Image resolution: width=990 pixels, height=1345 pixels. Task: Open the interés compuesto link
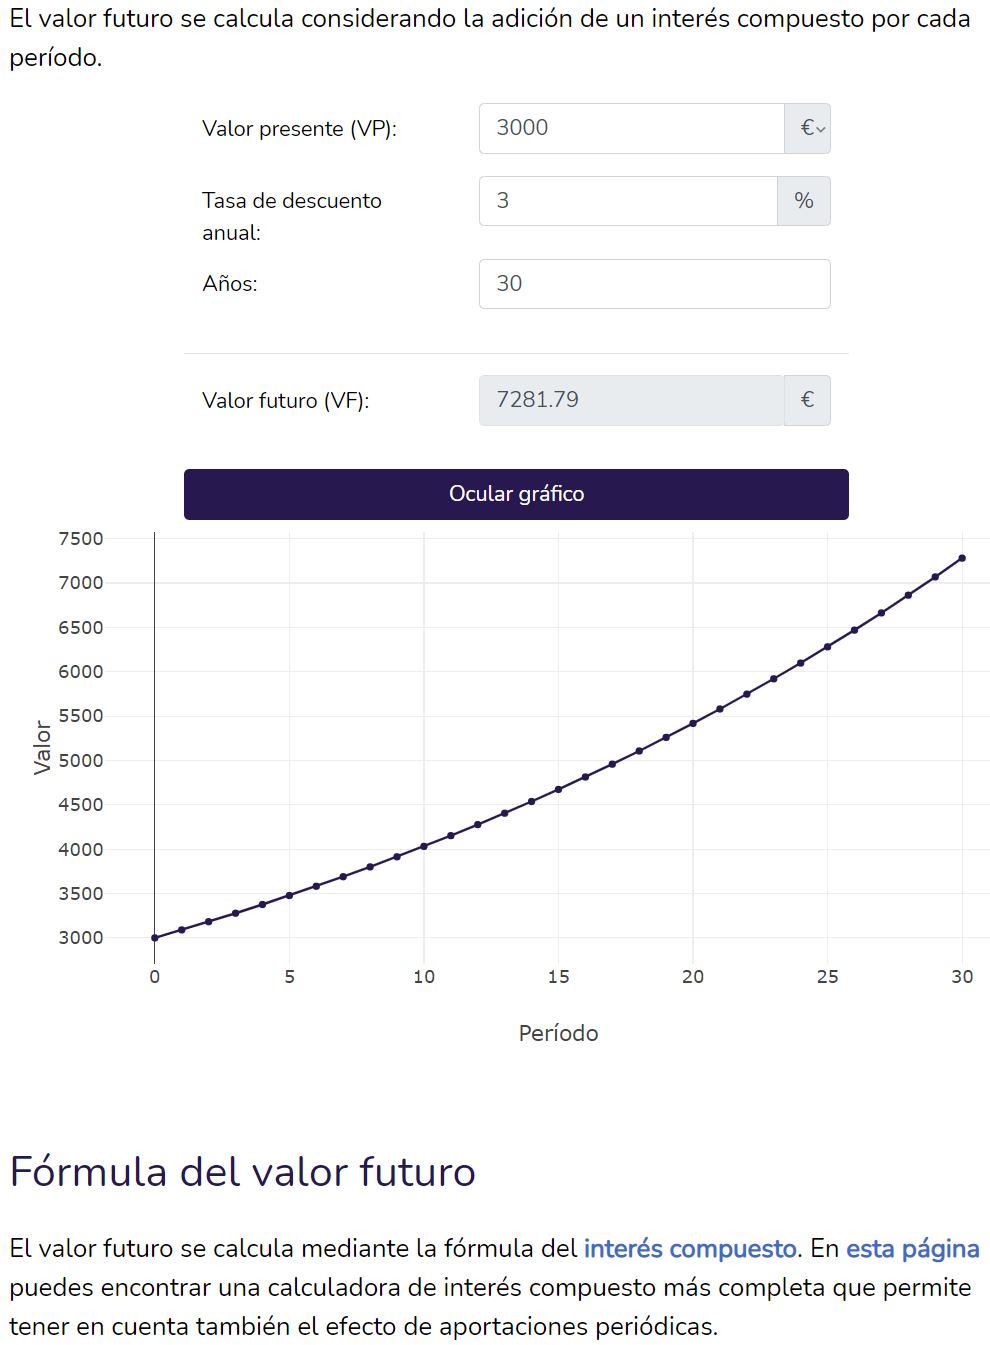click(x=690, y=1249)
